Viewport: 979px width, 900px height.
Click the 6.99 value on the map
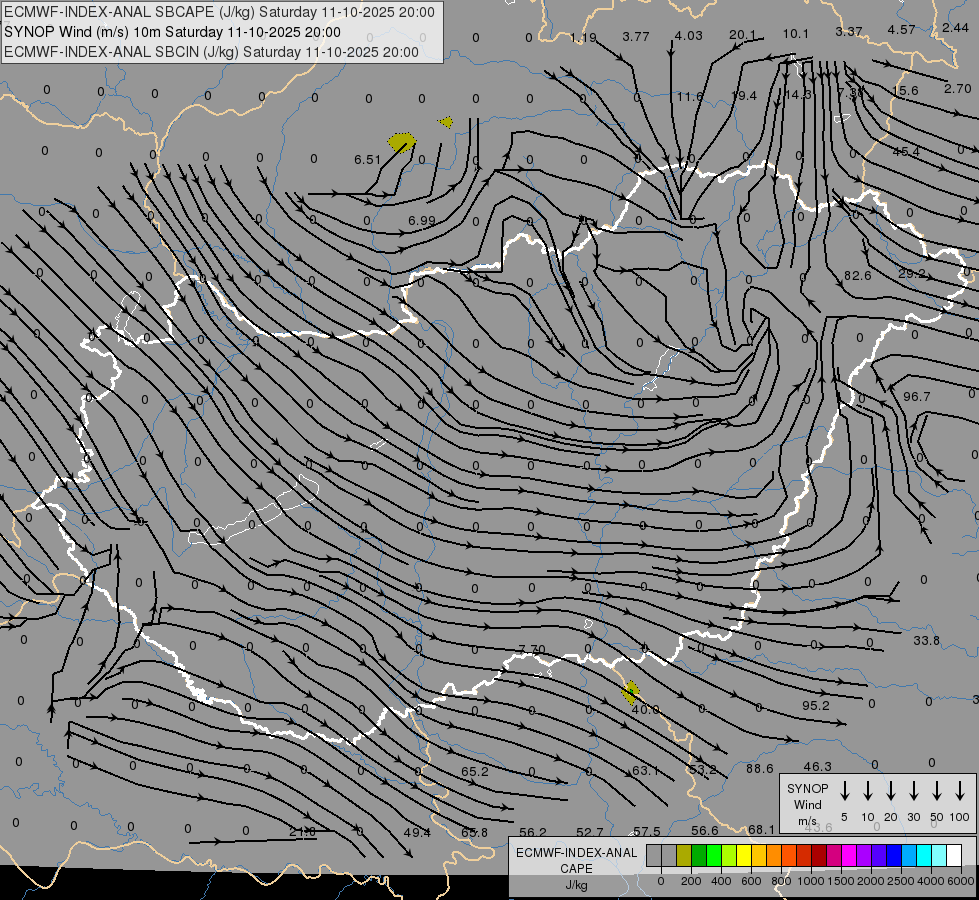click(x=421, y=220)
